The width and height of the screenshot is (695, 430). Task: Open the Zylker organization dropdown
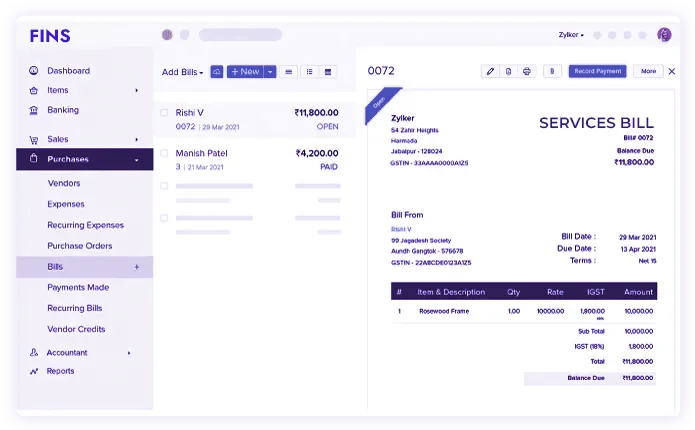point(571,35)
